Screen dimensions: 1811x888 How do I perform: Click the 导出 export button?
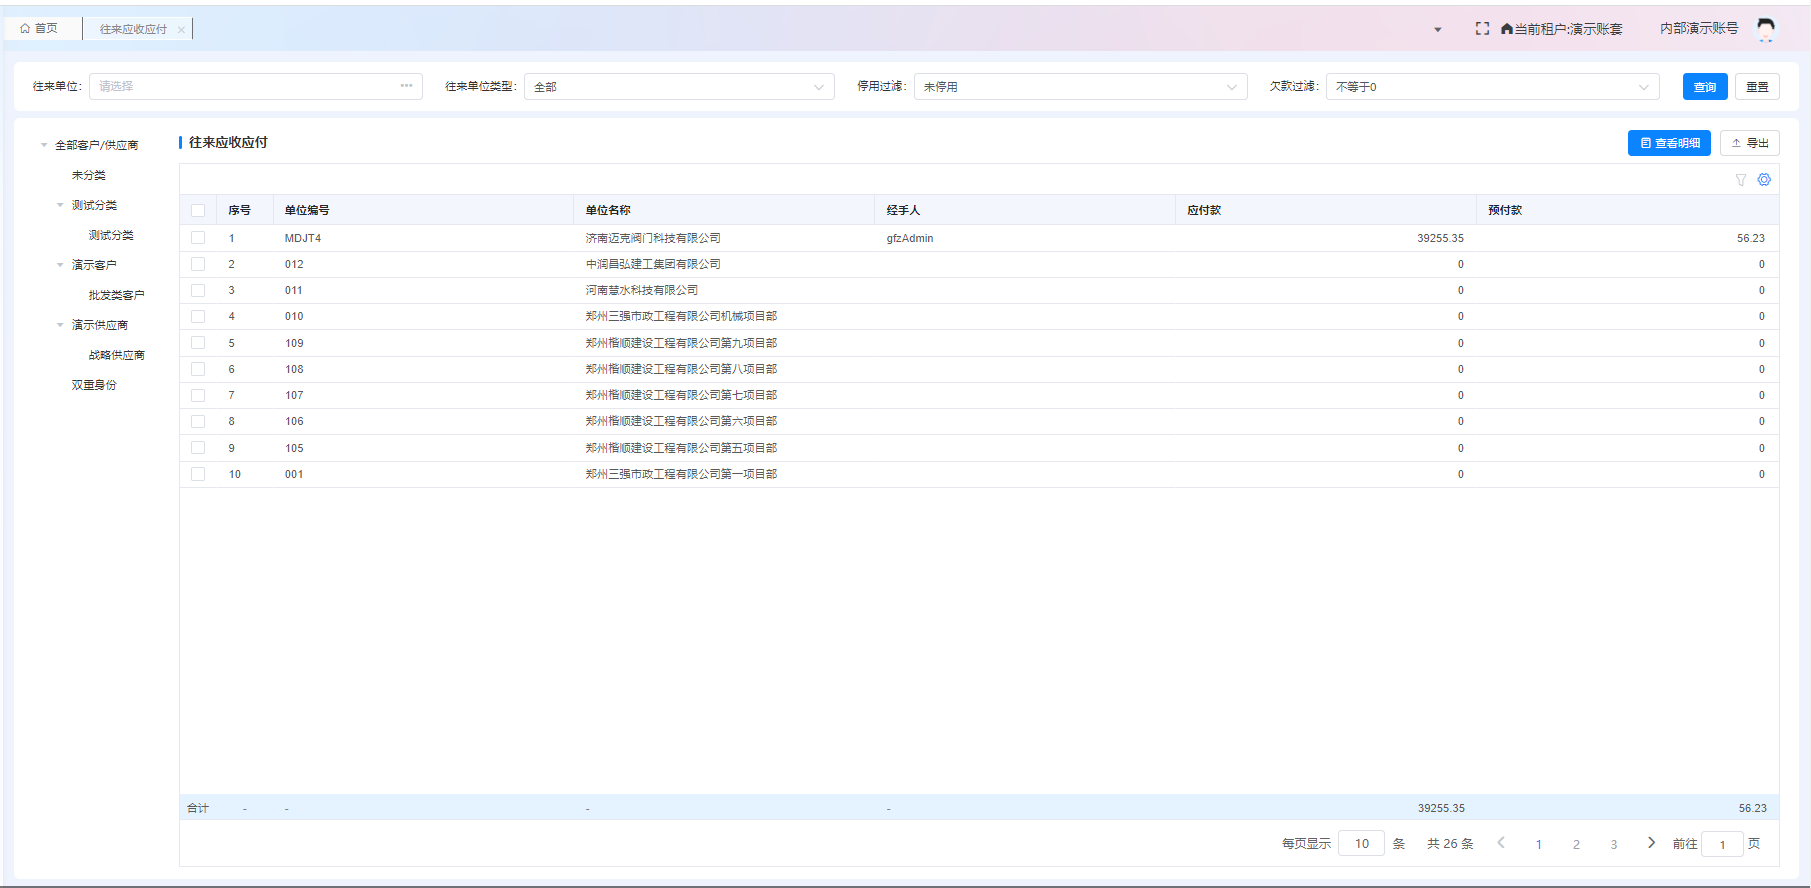1749,143
